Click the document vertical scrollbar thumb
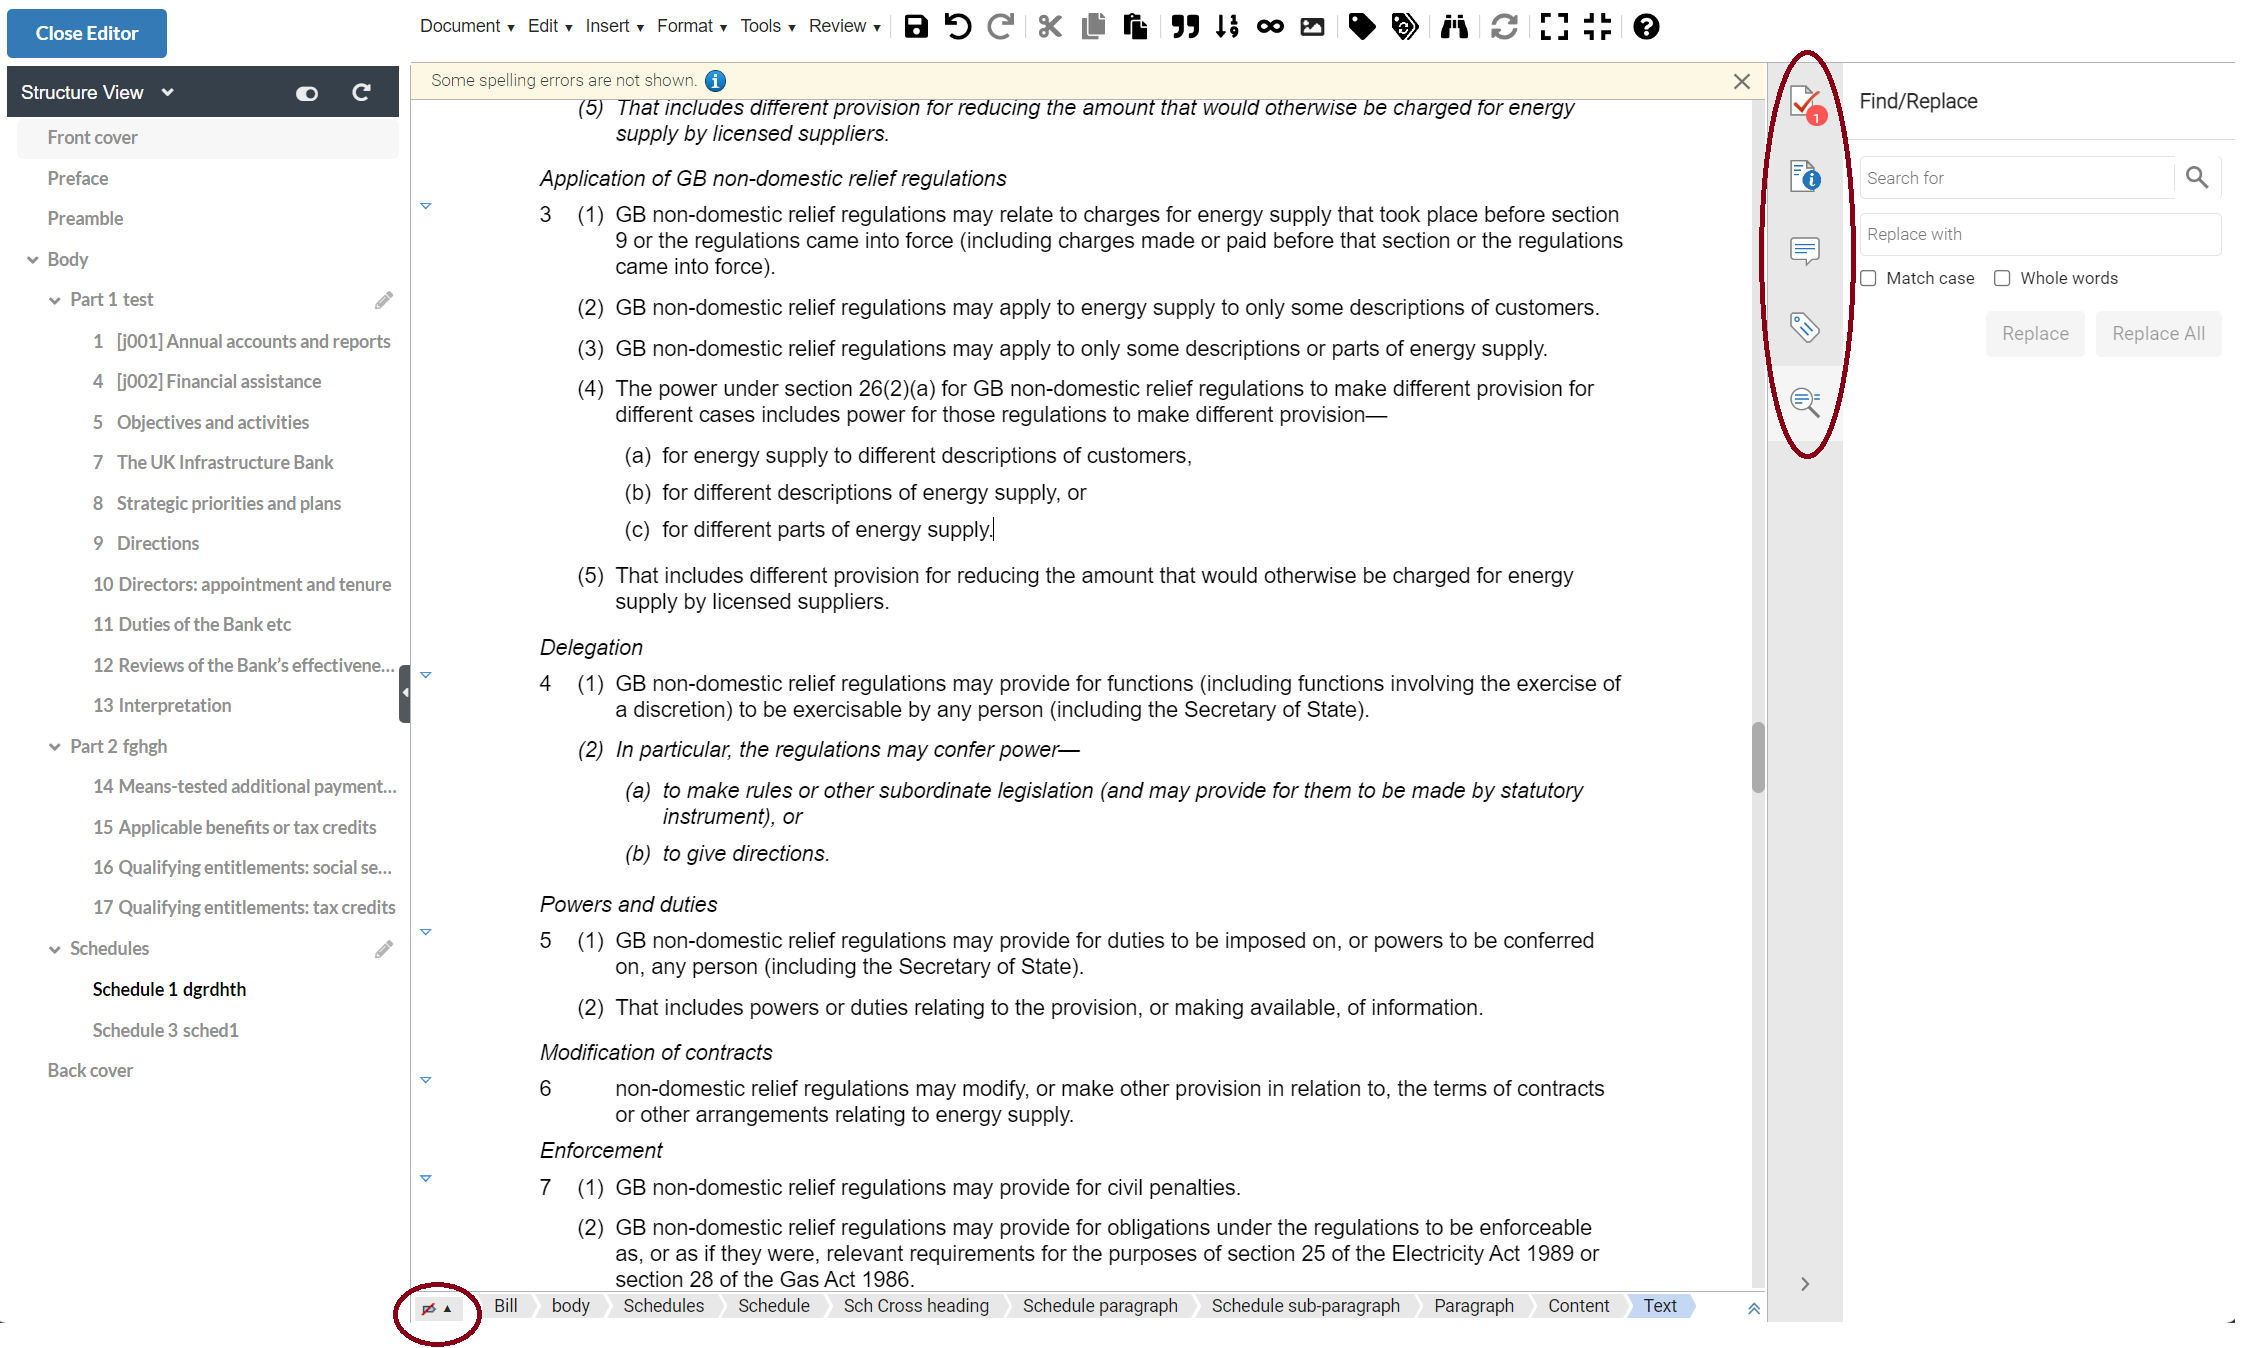 point(1758,757)
